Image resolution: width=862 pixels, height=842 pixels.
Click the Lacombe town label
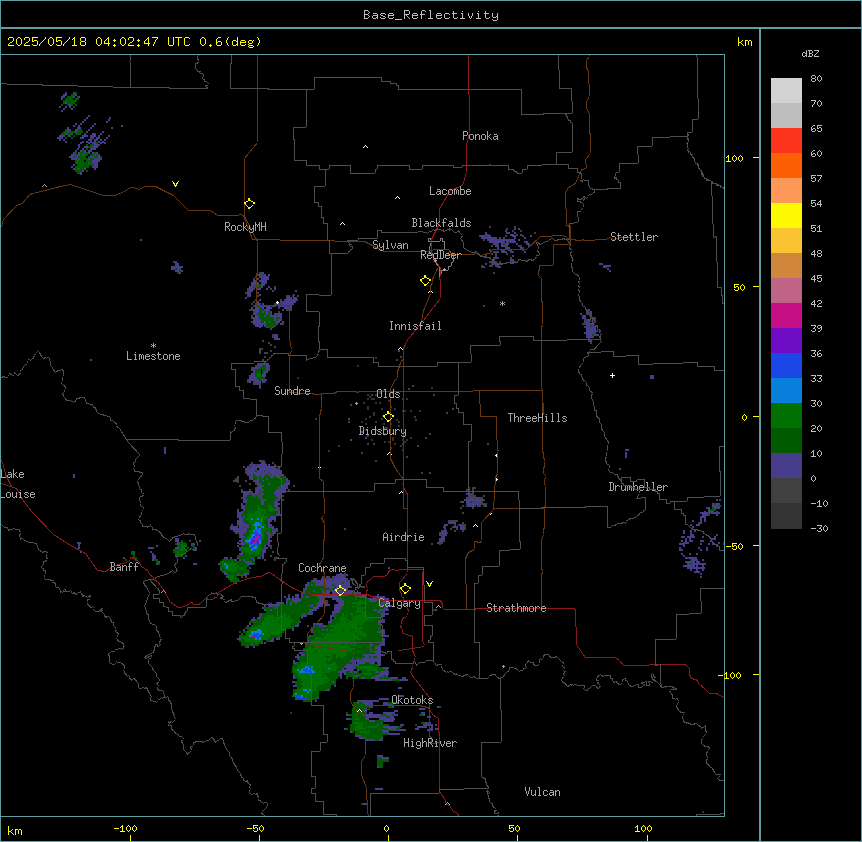pos(450,191)
